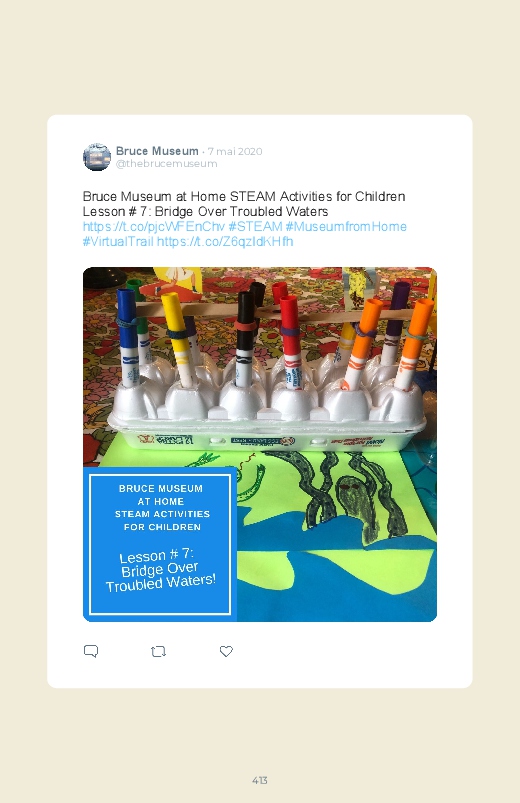Select the #STEAM hashtag
Screen dimensions: 520x803
[255, 226]
